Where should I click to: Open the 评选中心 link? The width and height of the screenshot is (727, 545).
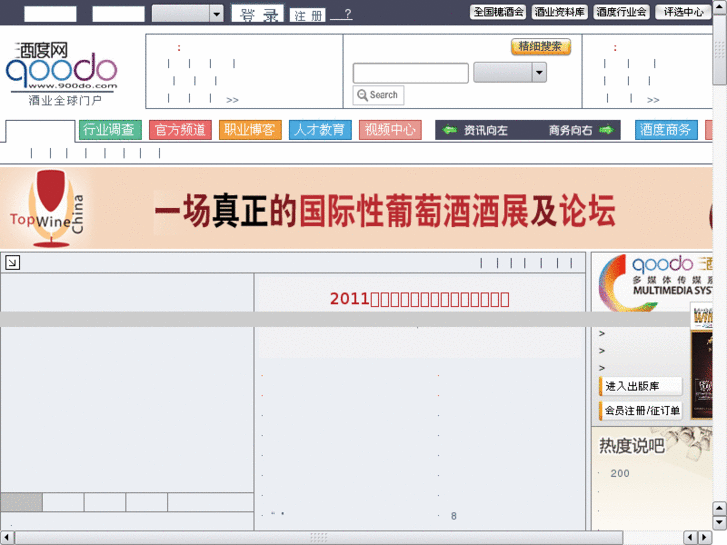pyautogui.click(x=683, y=12)
